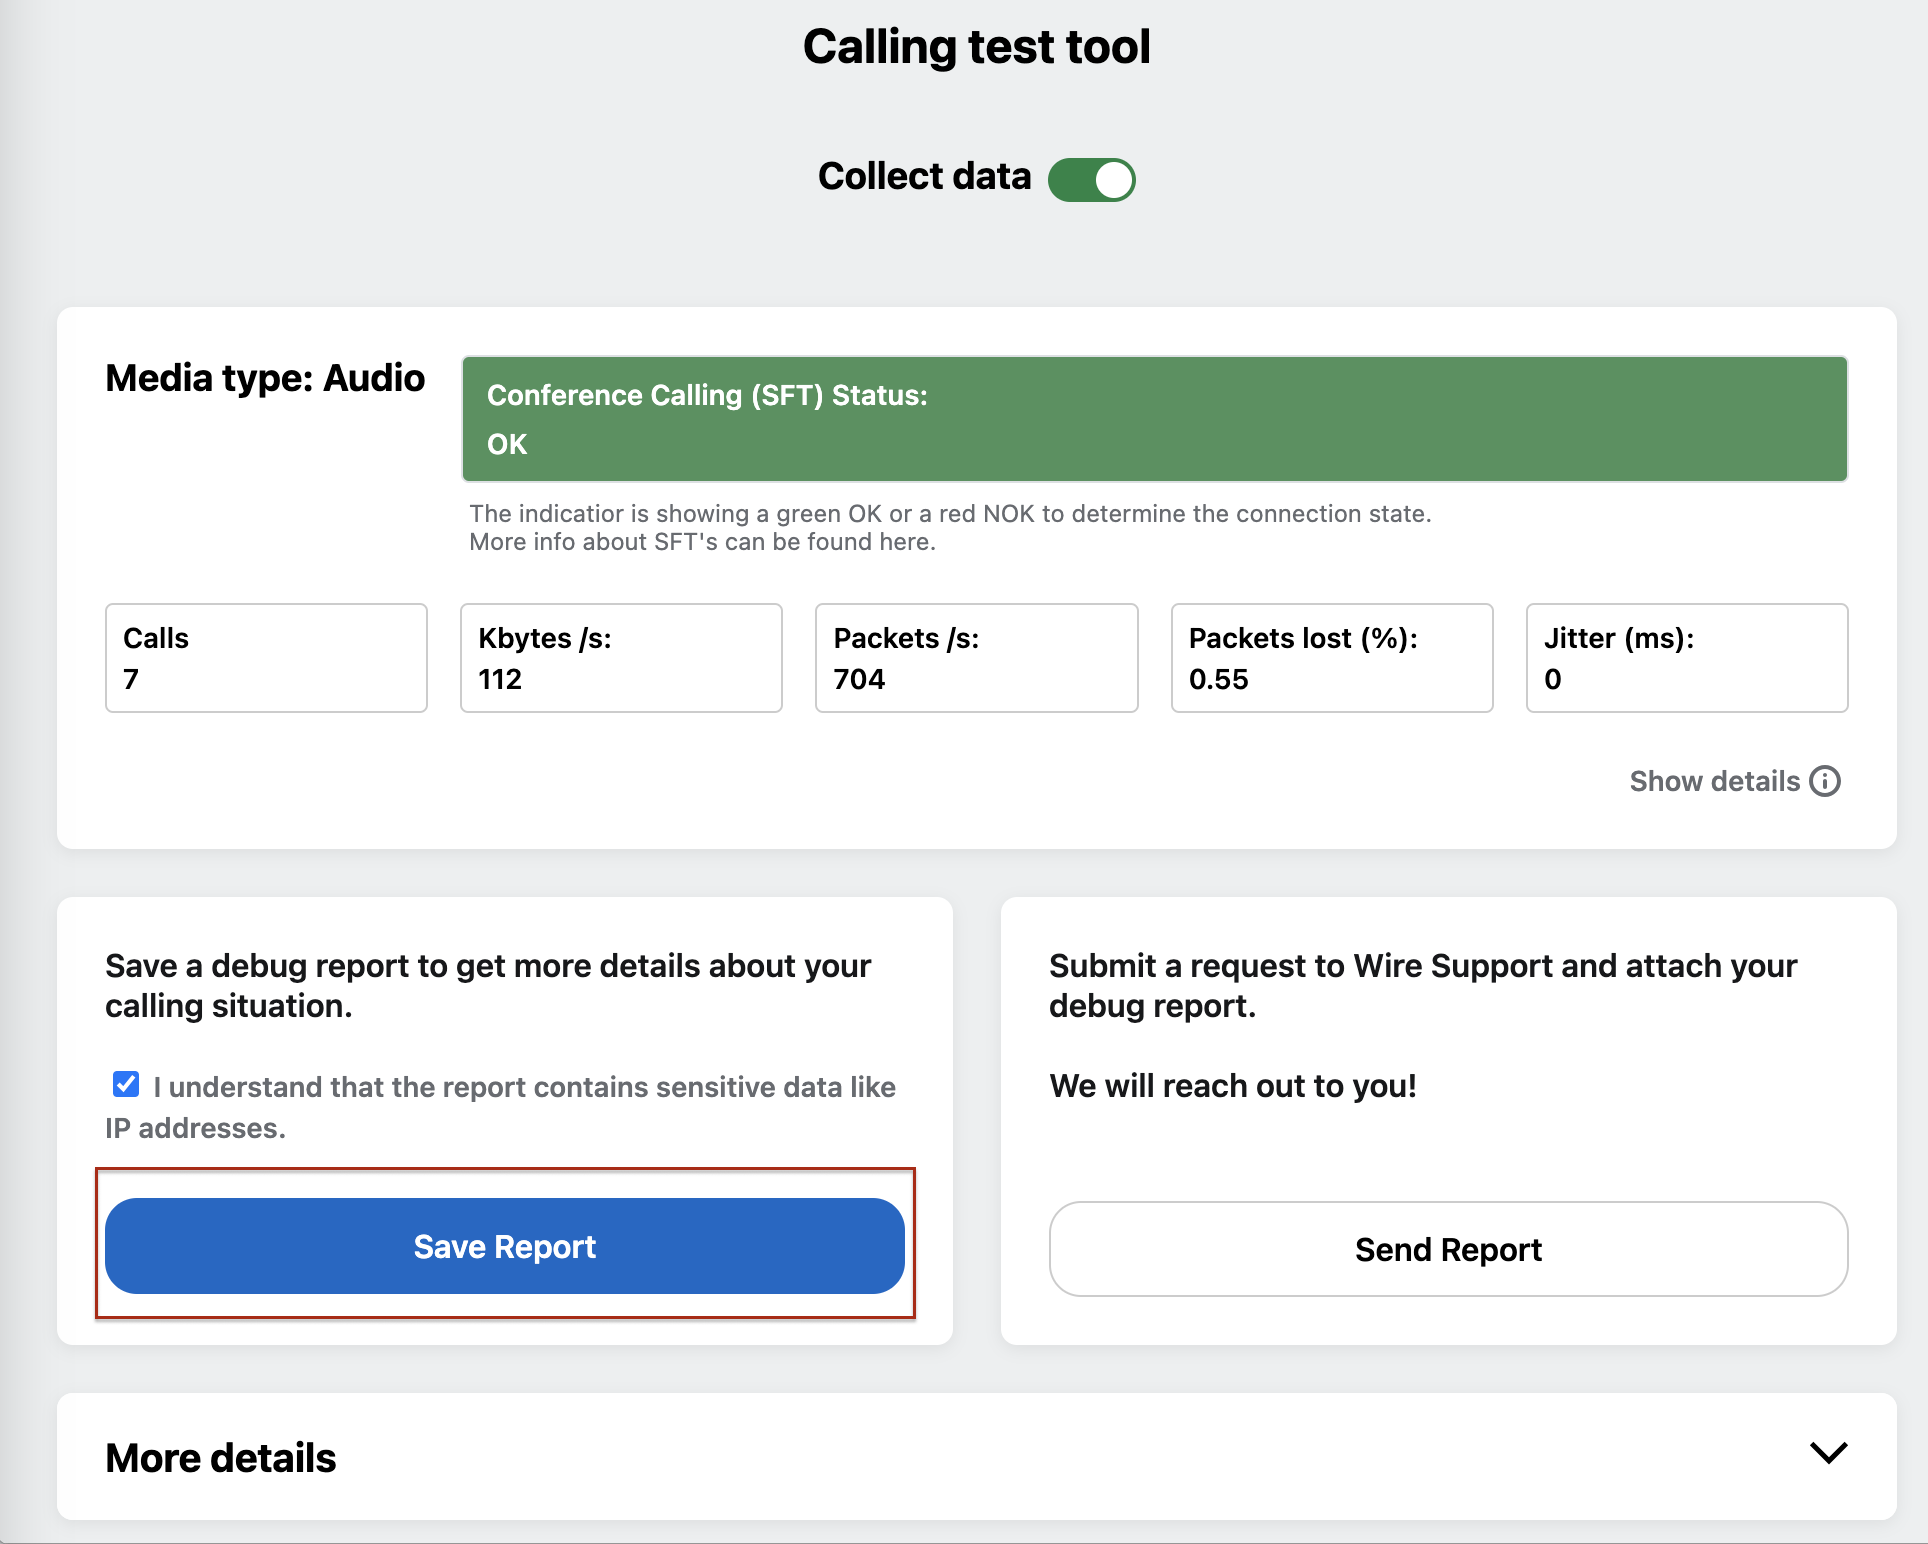Click the Calling test tool heading
The width and height of the screenshot is (1928, 1544).
tap(977, 47)
